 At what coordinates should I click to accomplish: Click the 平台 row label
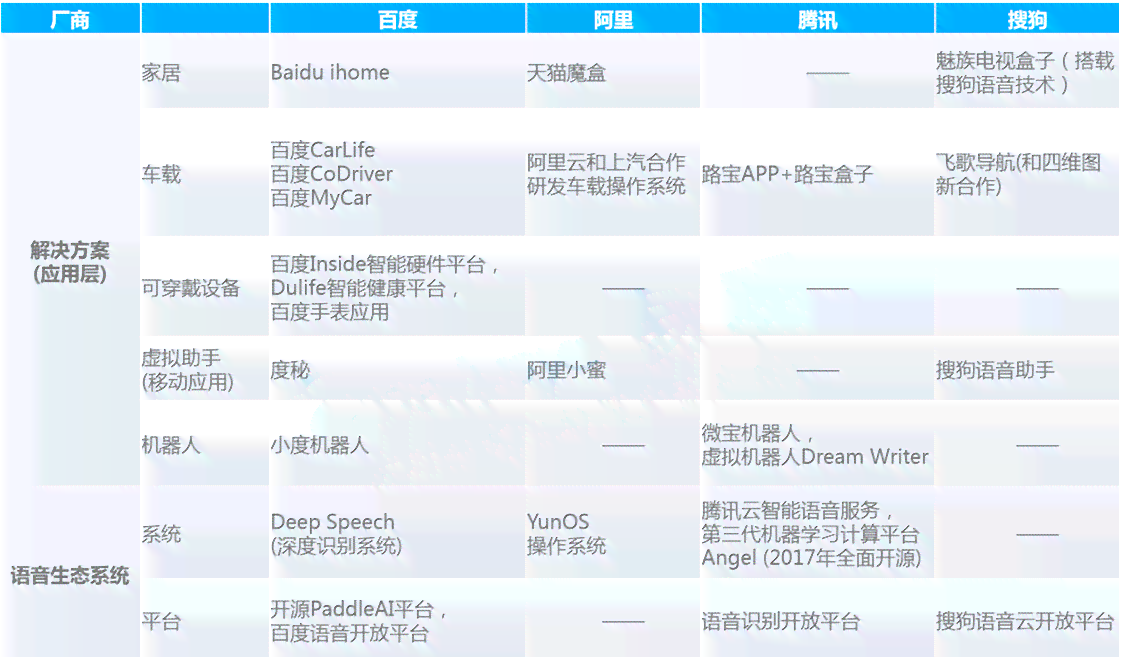click(x=161, y=621)
